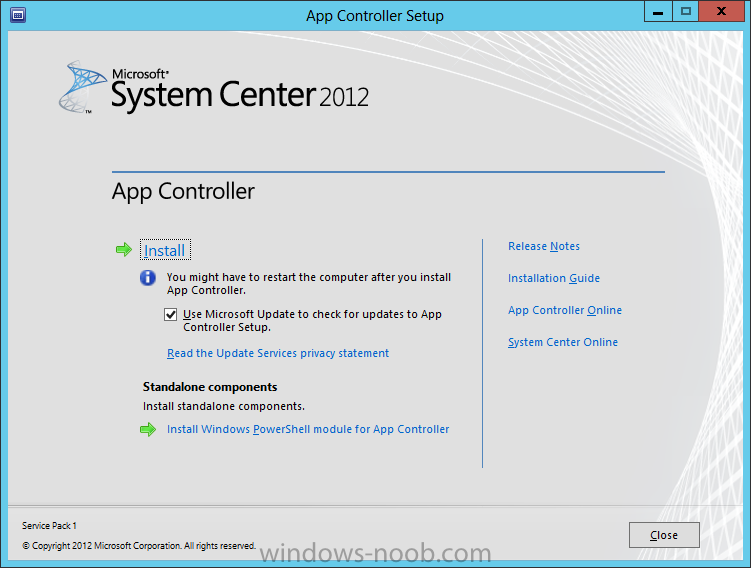Open the window system menu icon

click(18, 15)
